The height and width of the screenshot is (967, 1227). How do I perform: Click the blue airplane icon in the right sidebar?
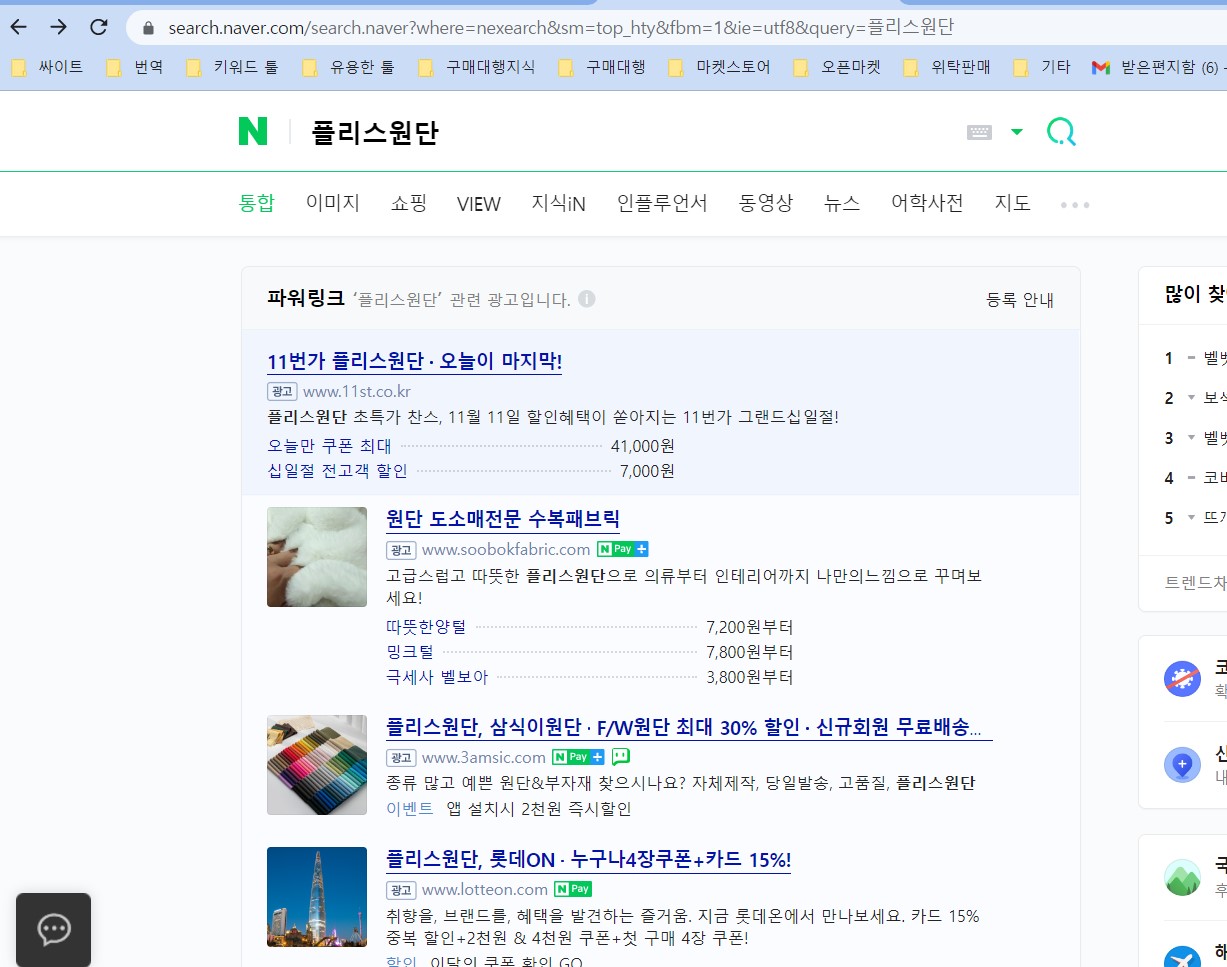click(1182, 958)
